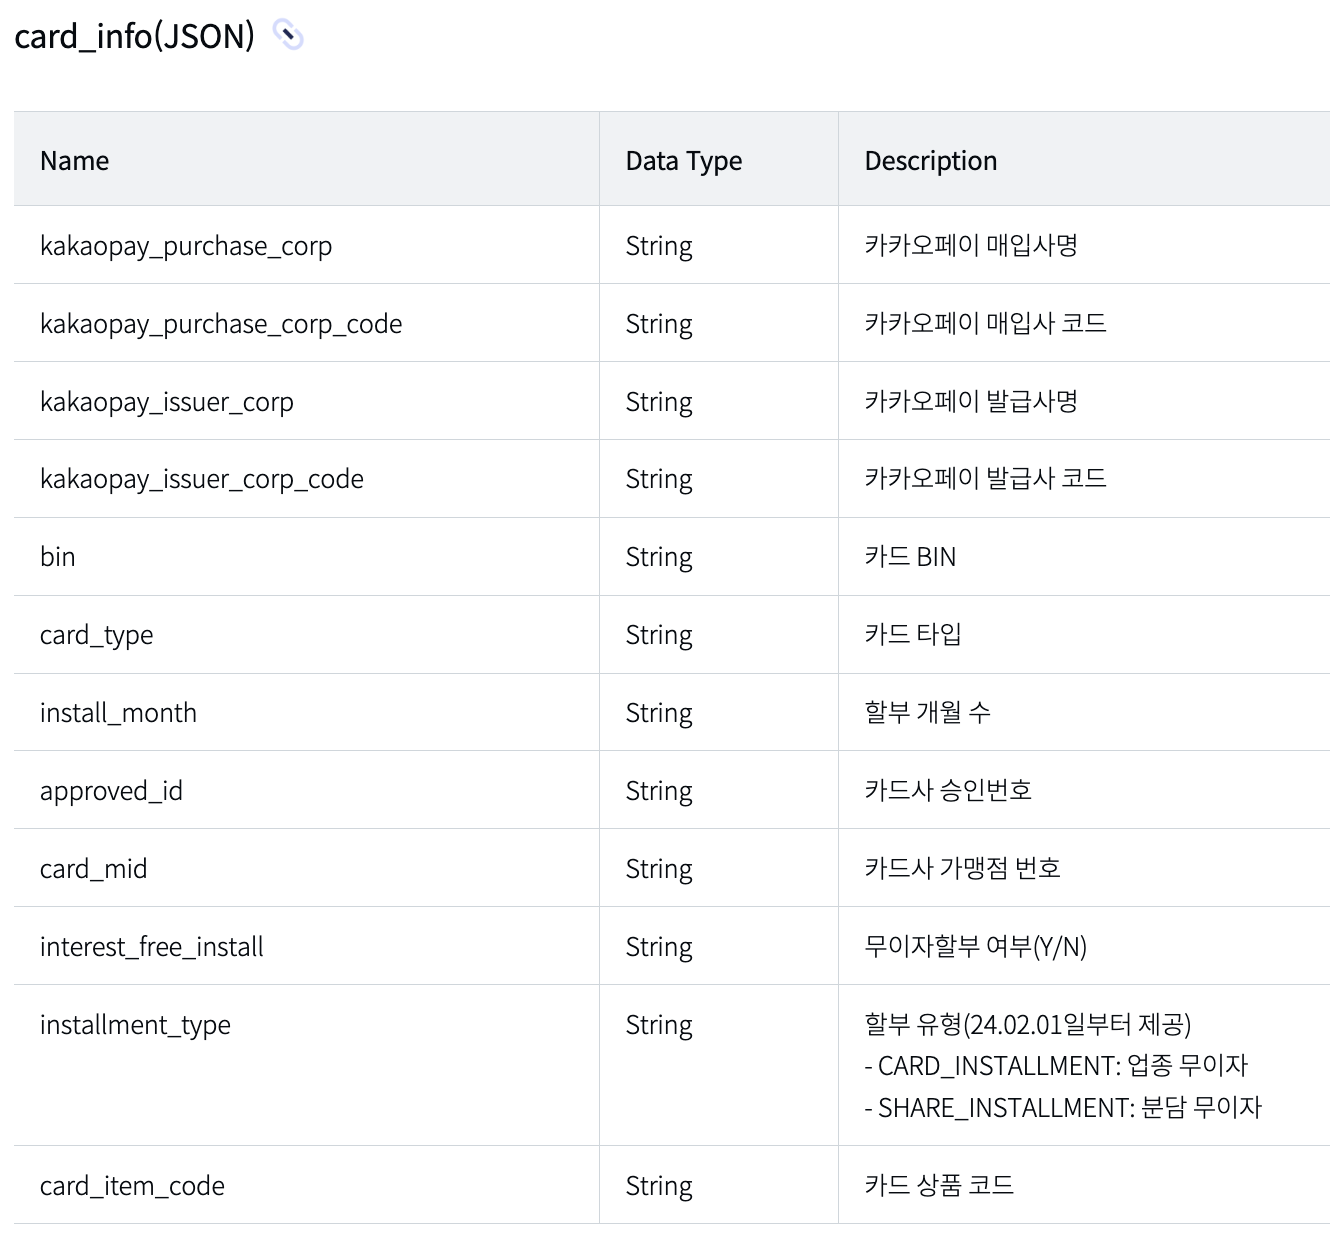This screenshot has width=1330, height=1238.
Task: Click the description 카드 BIN
Action: coord(910,557)
